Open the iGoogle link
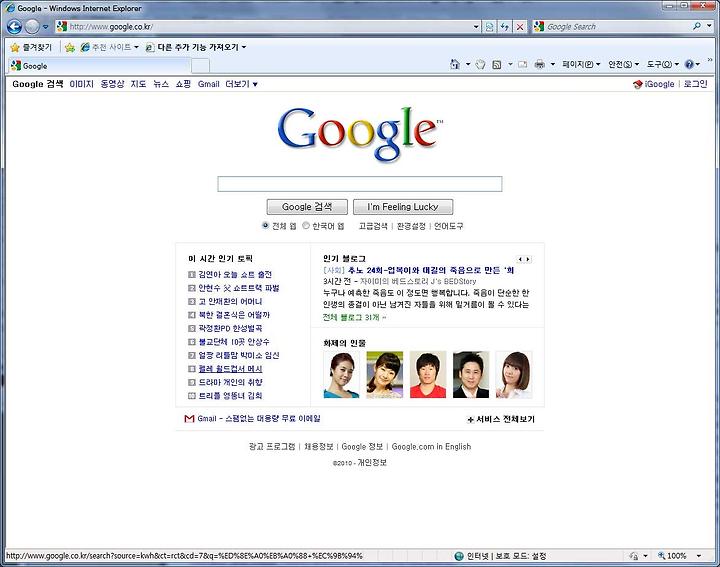Viewport: 720px width, 567px height. (654, 84)
